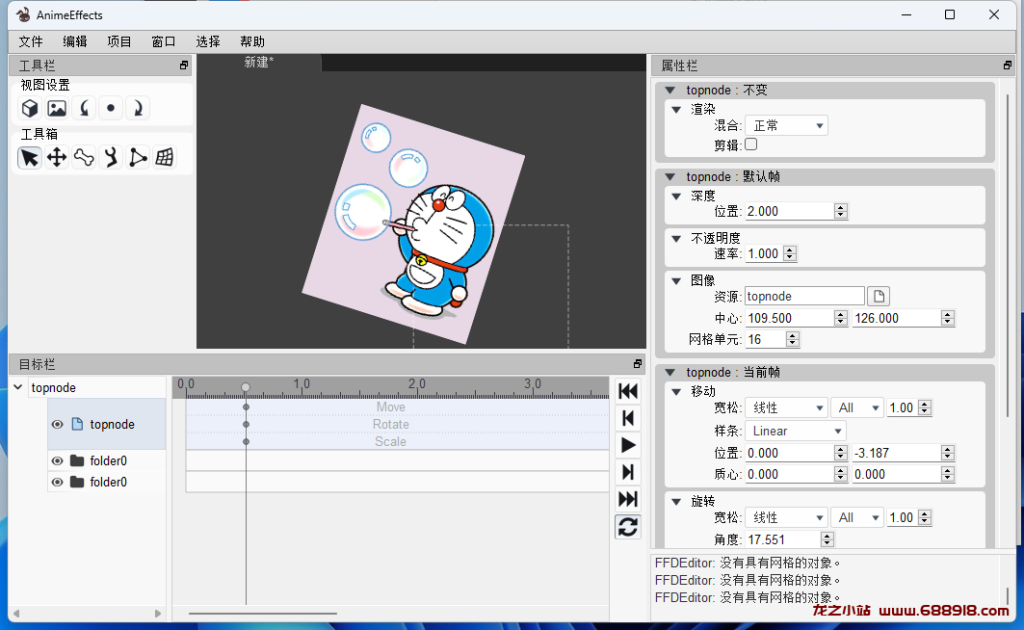Open the 混合 blend mode dropdown
The height and width of the screenshot is (630, 1024).
click(x=786, y=125)
